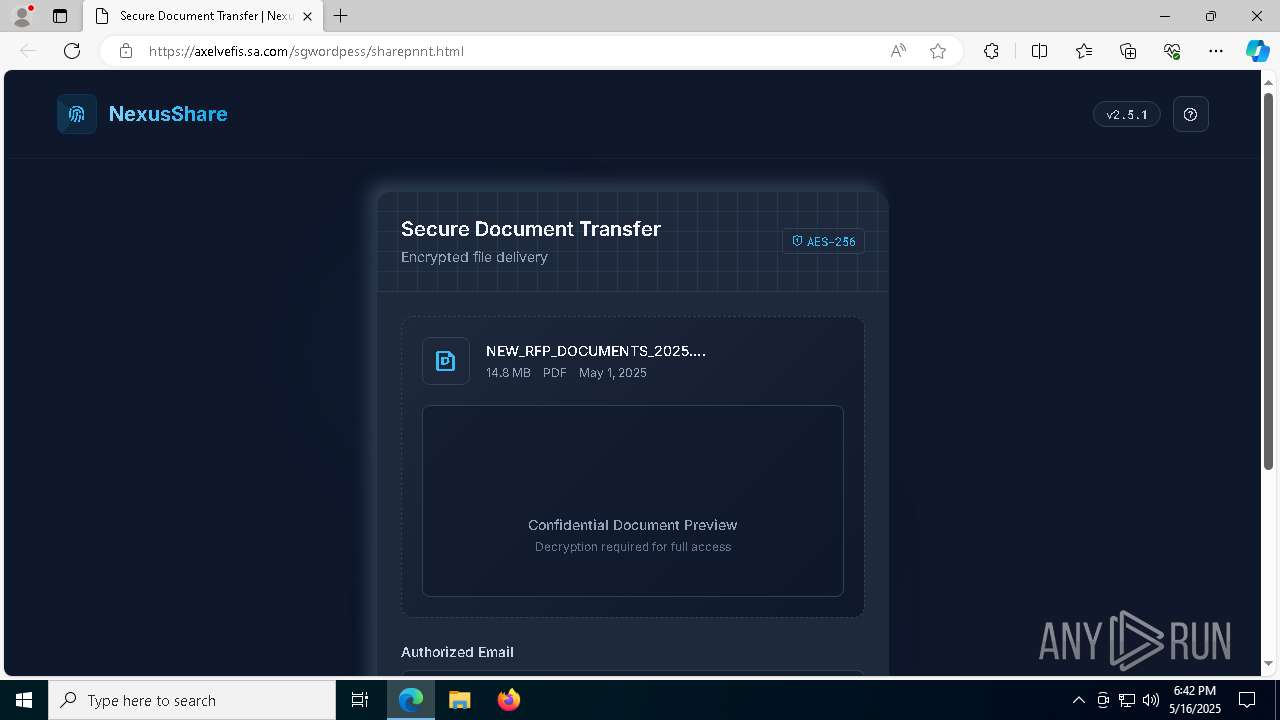This screenshot has width=1280, height=720.
Task: Click the Read aloud icon in address bar
Action: point(898,51)
